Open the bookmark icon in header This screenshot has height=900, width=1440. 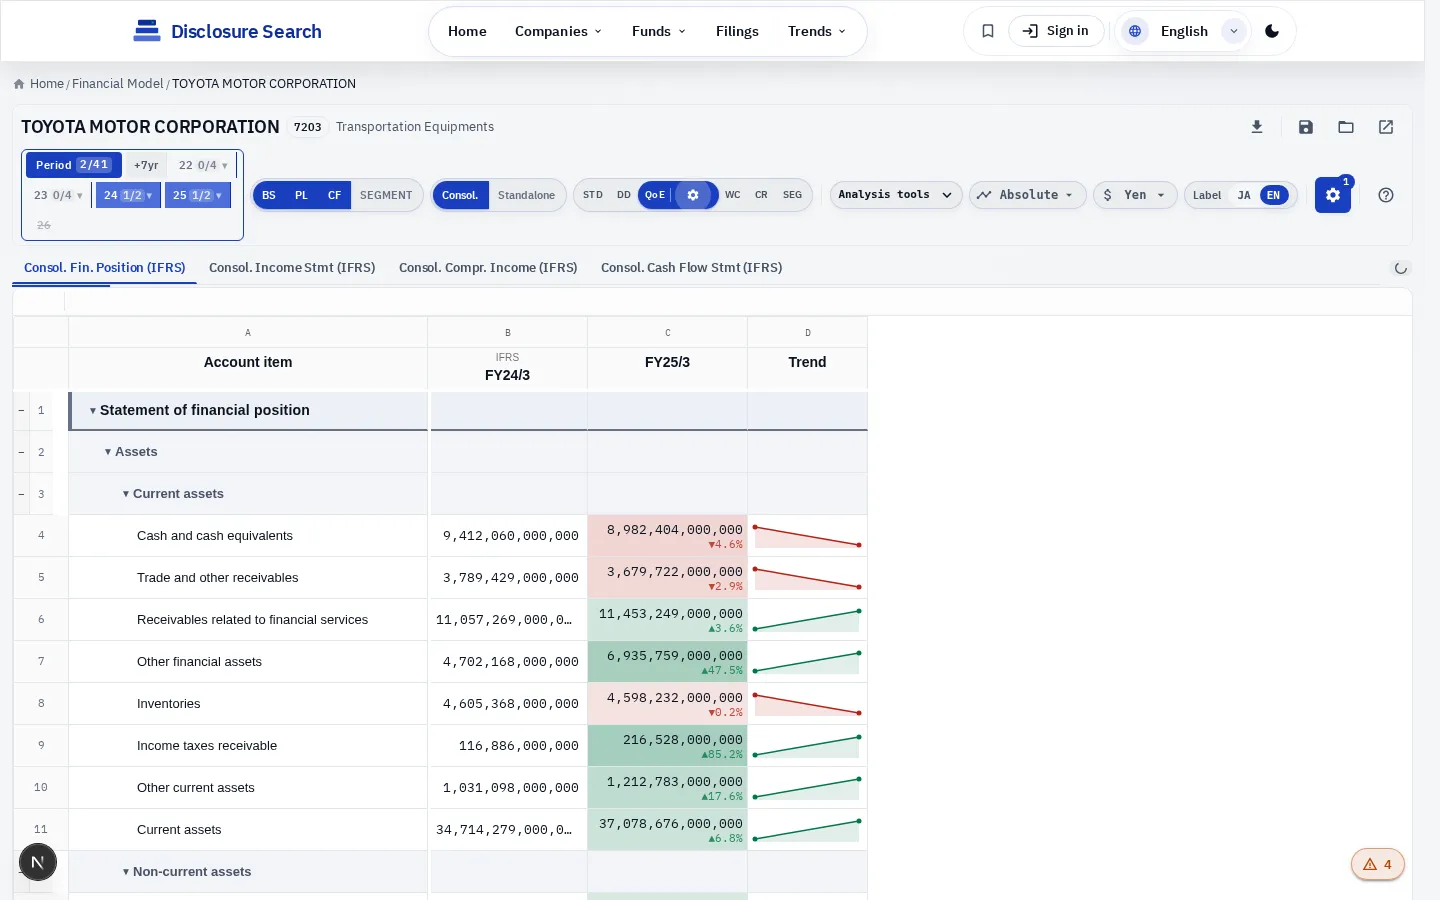coord(988,31)
